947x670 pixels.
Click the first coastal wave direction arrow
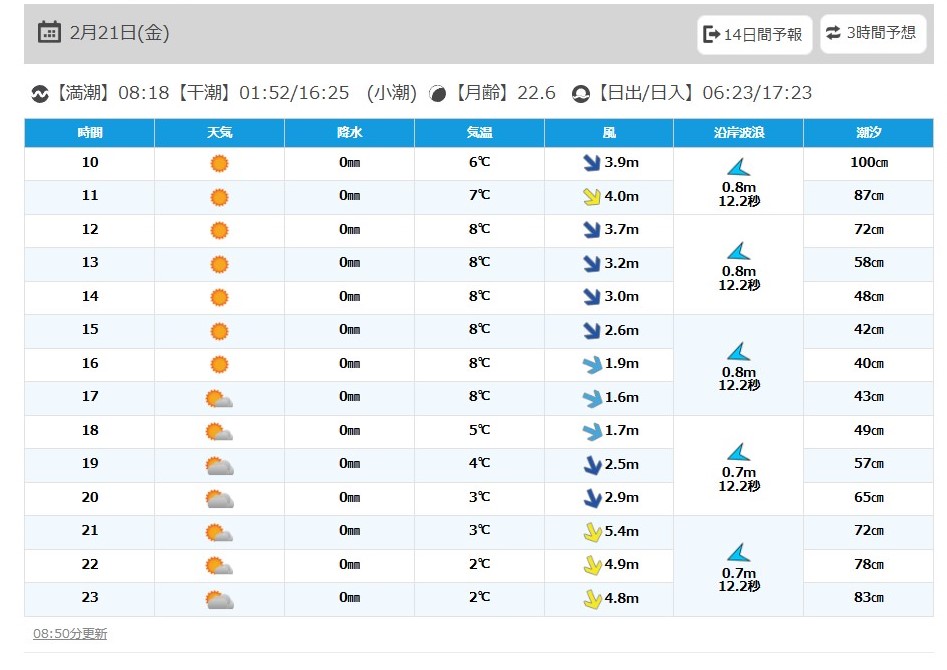(739, 167)
